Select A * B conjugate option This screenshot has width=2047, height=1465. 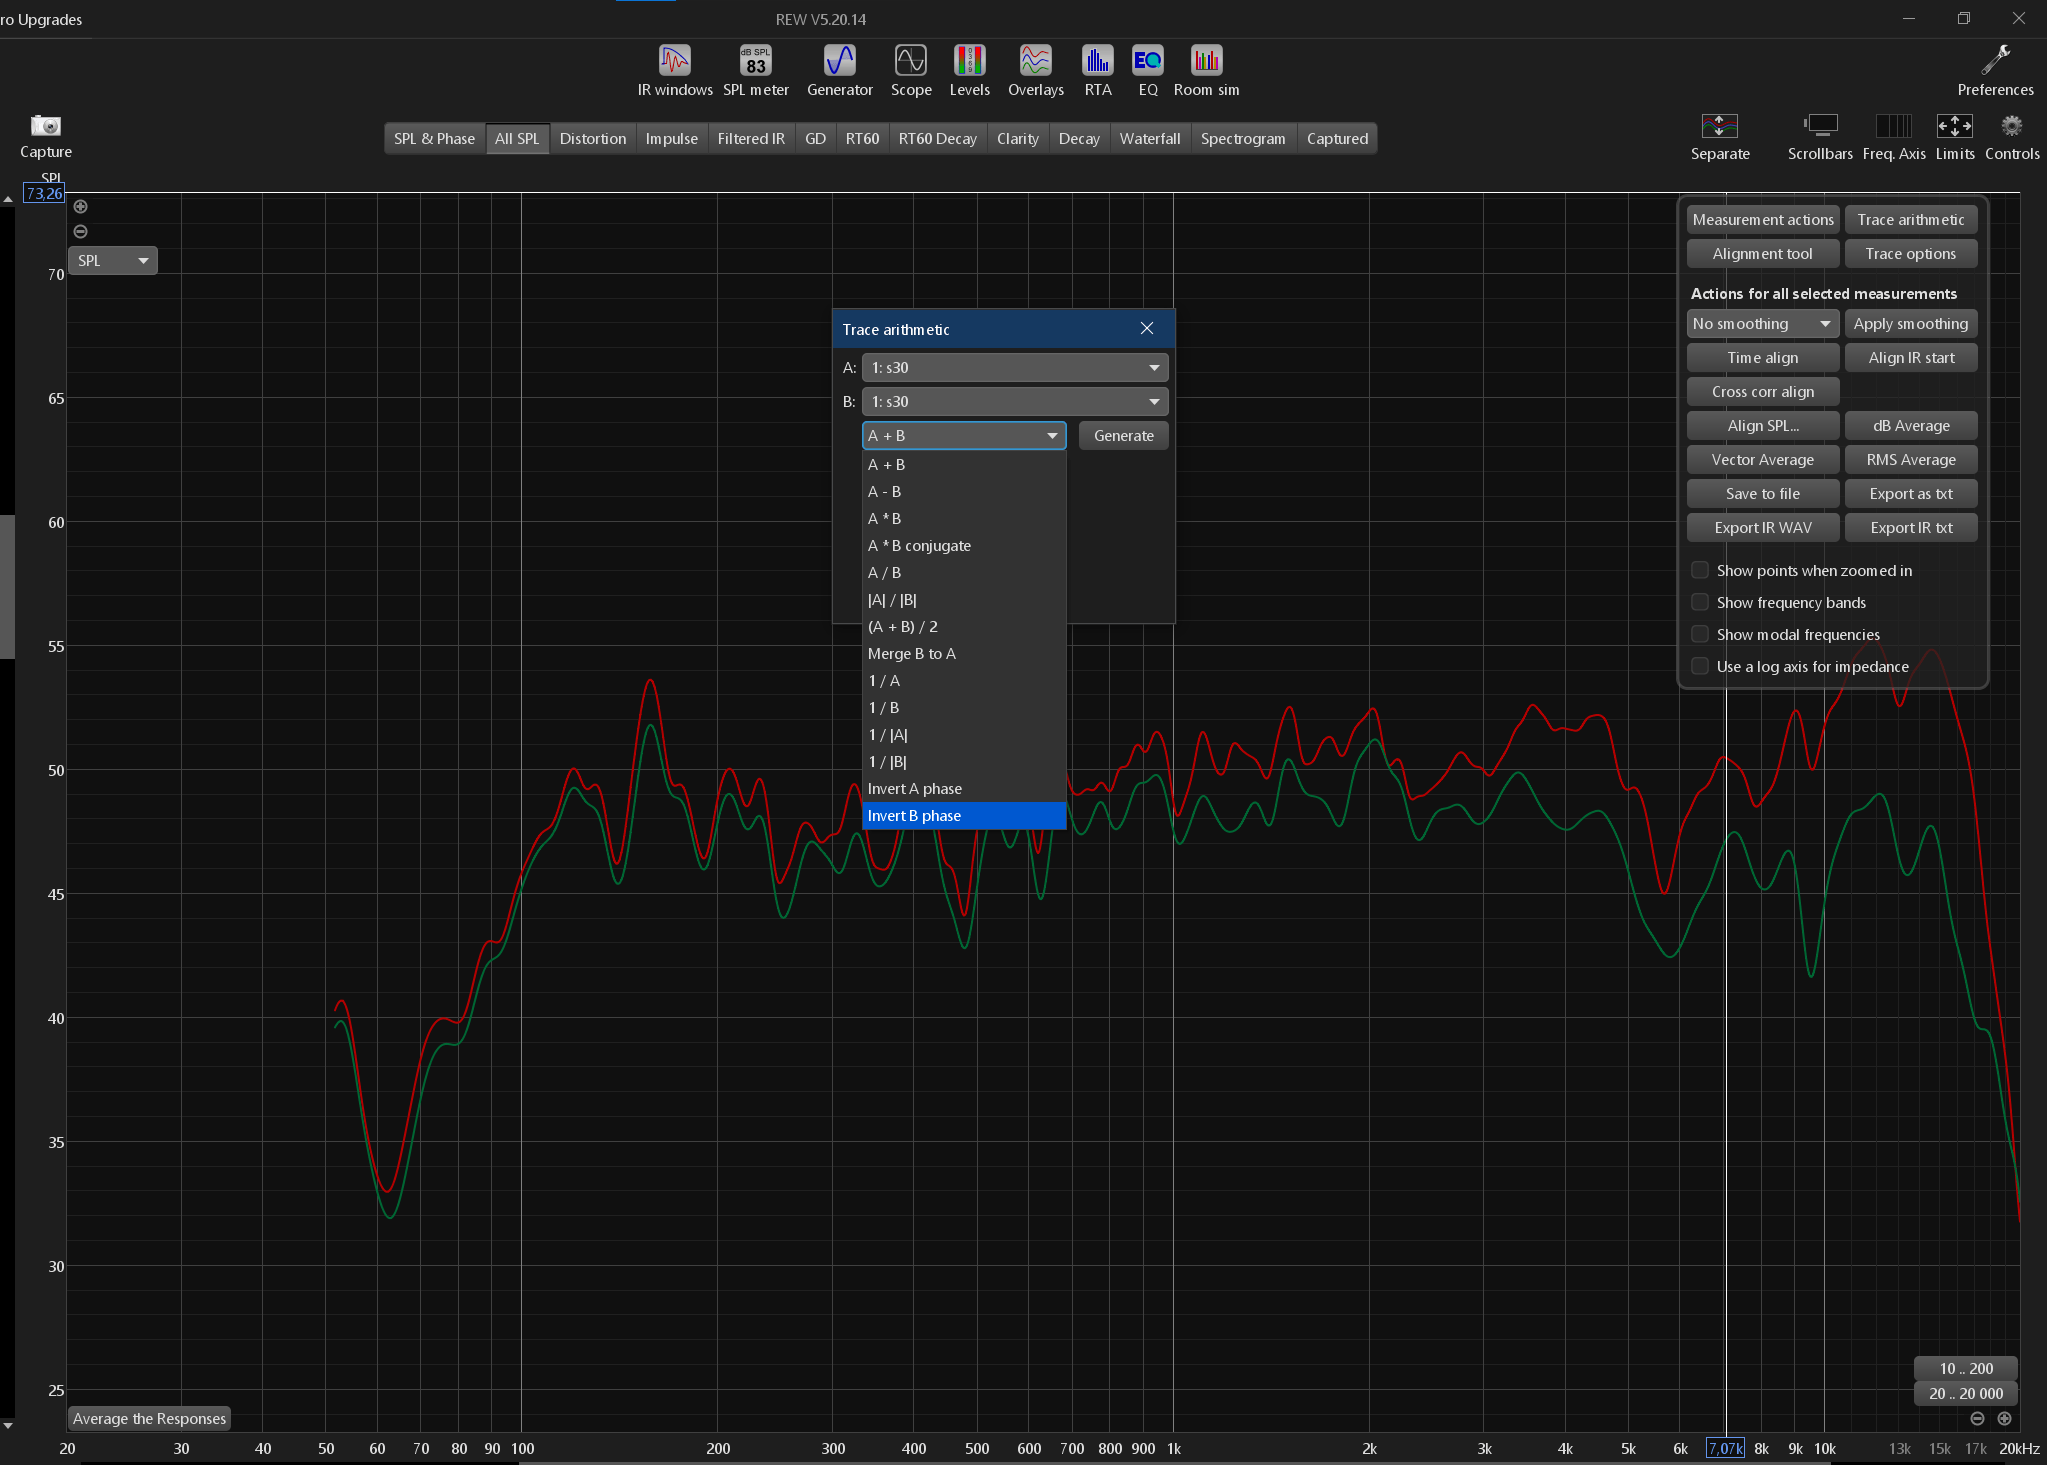pyautogui.click(x=963, y=545)
